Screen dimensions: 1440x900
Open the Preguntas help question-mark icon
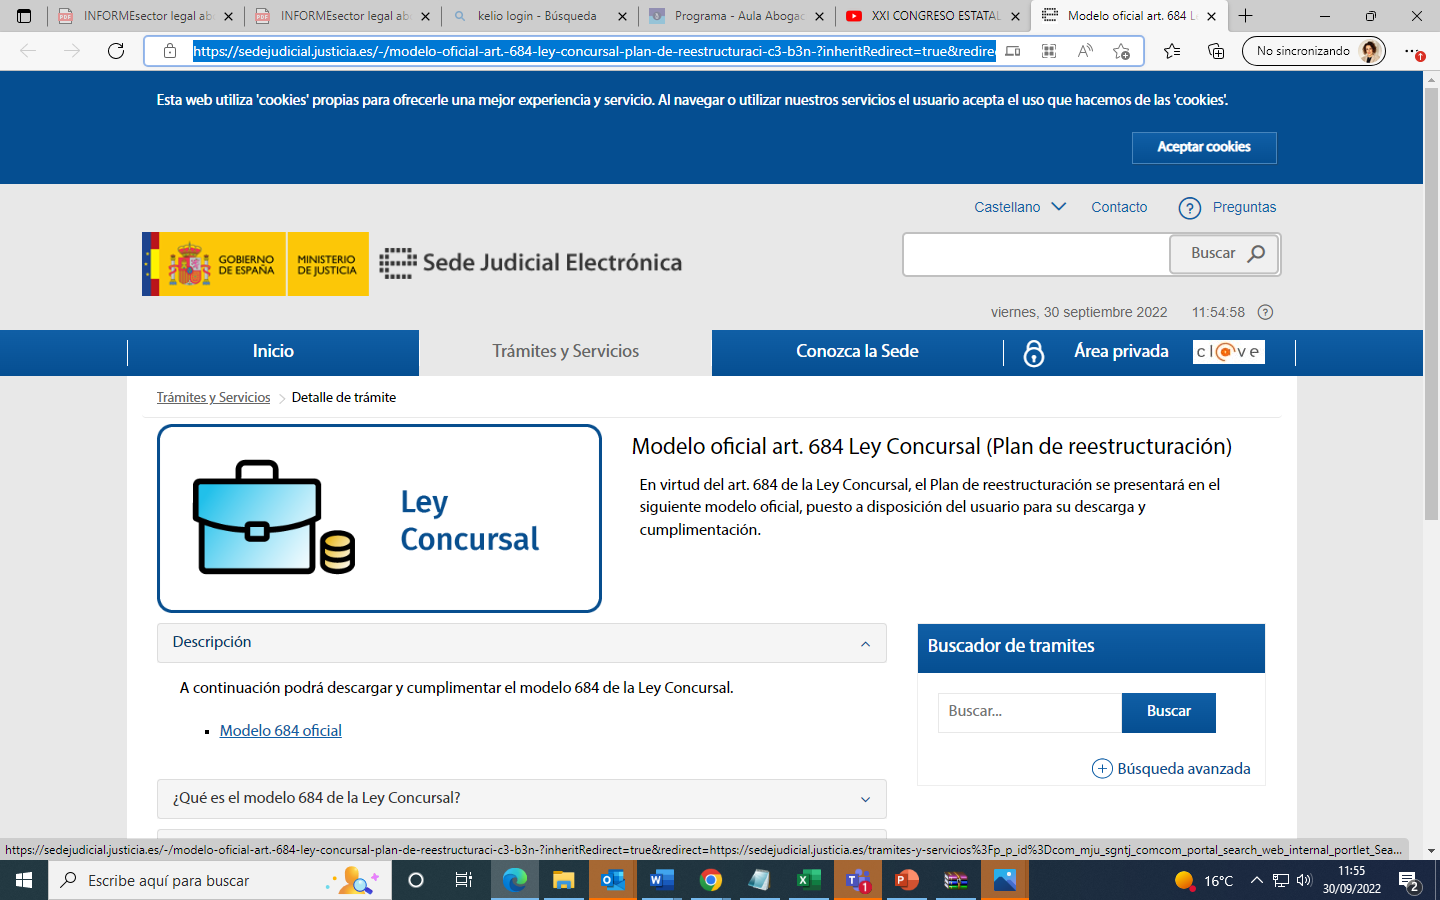1189,208
